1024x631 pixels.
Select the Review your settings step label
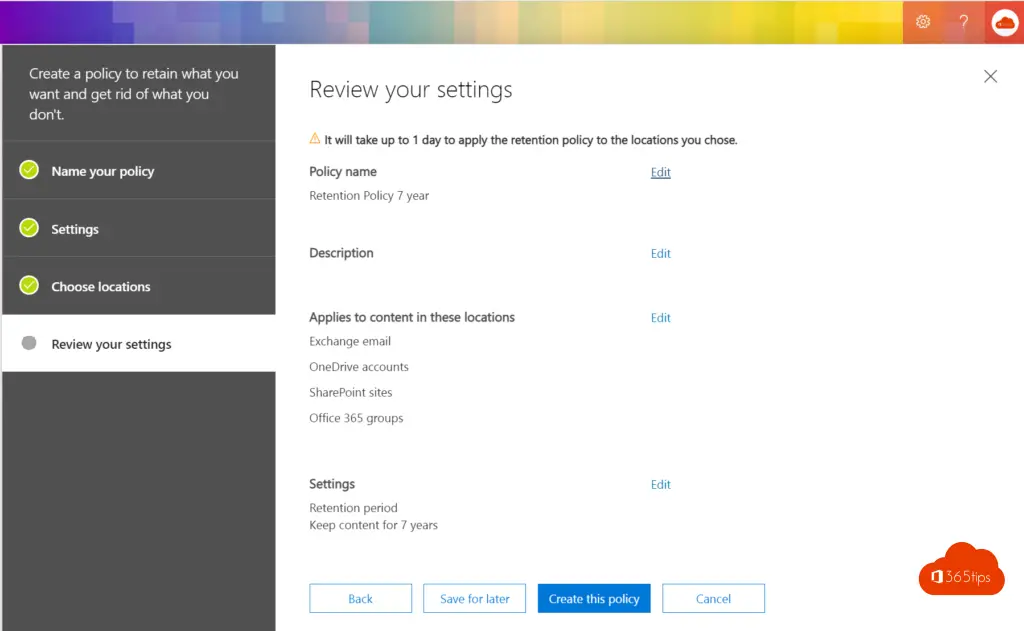tap(111, 344)
